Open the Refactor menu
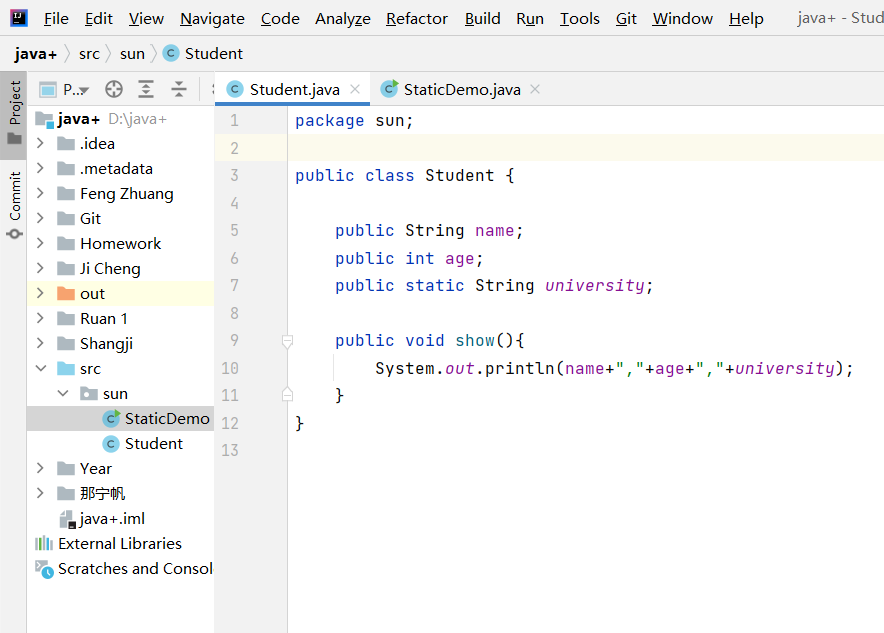 (417, 18)
